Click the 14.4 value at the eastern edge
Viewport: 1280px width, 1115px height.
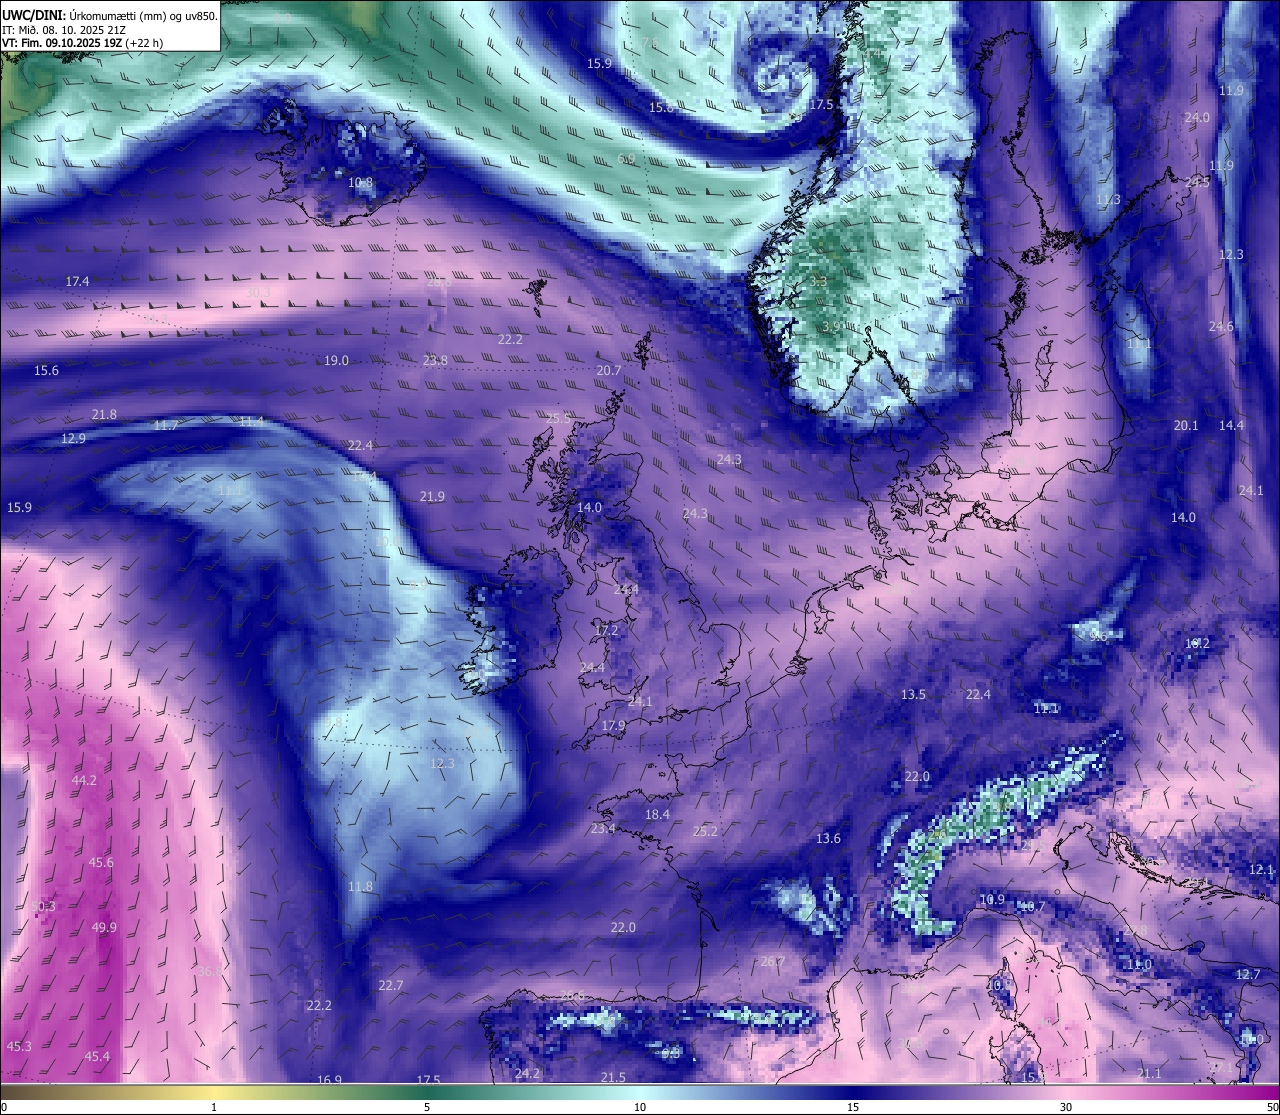(1231, 426)
